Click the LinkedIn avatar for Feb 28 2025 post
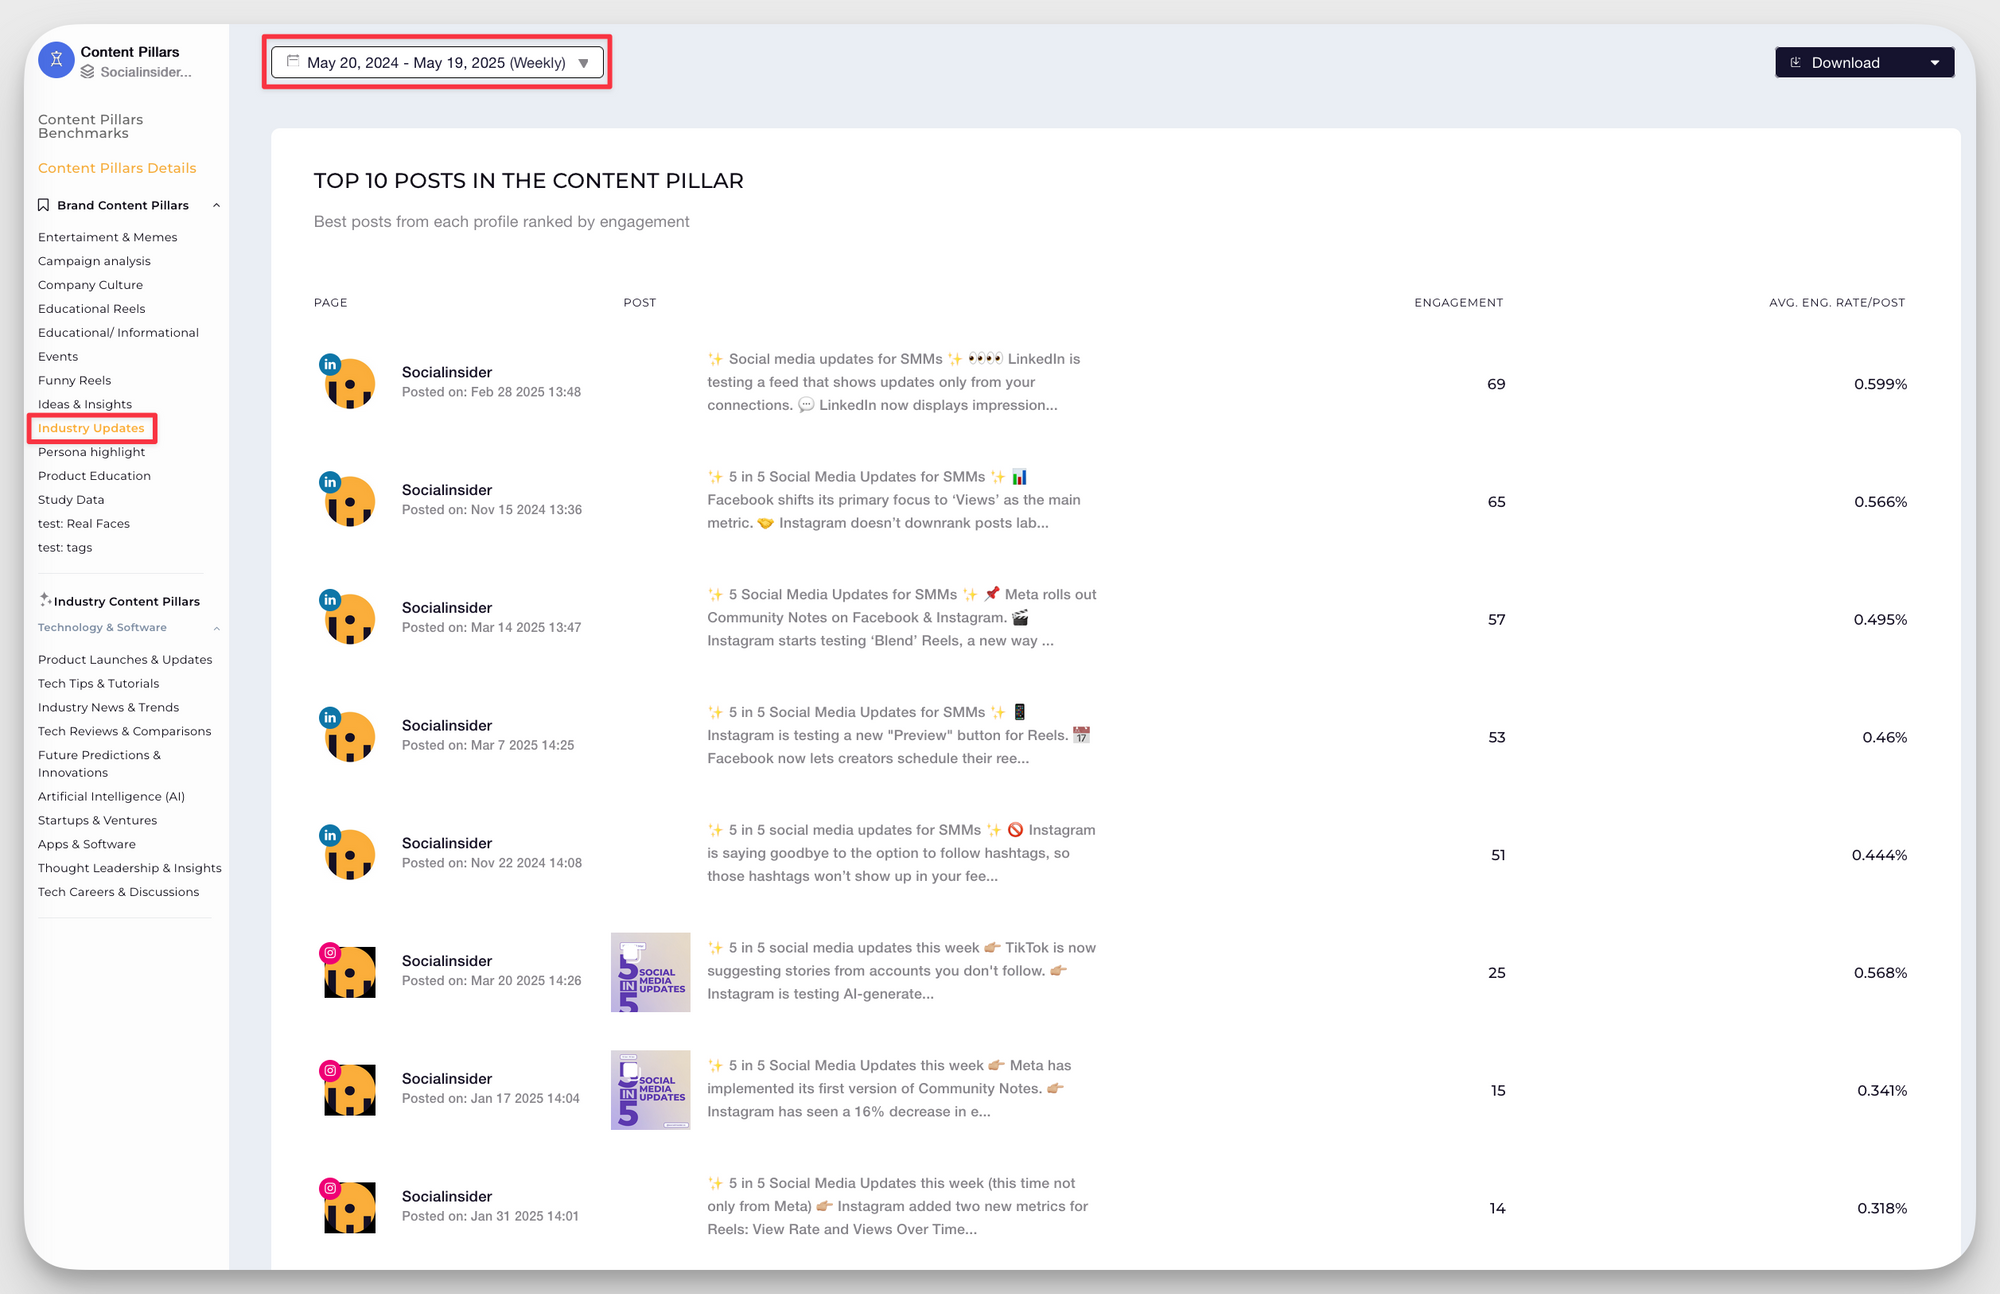 (x=347, y=382)
